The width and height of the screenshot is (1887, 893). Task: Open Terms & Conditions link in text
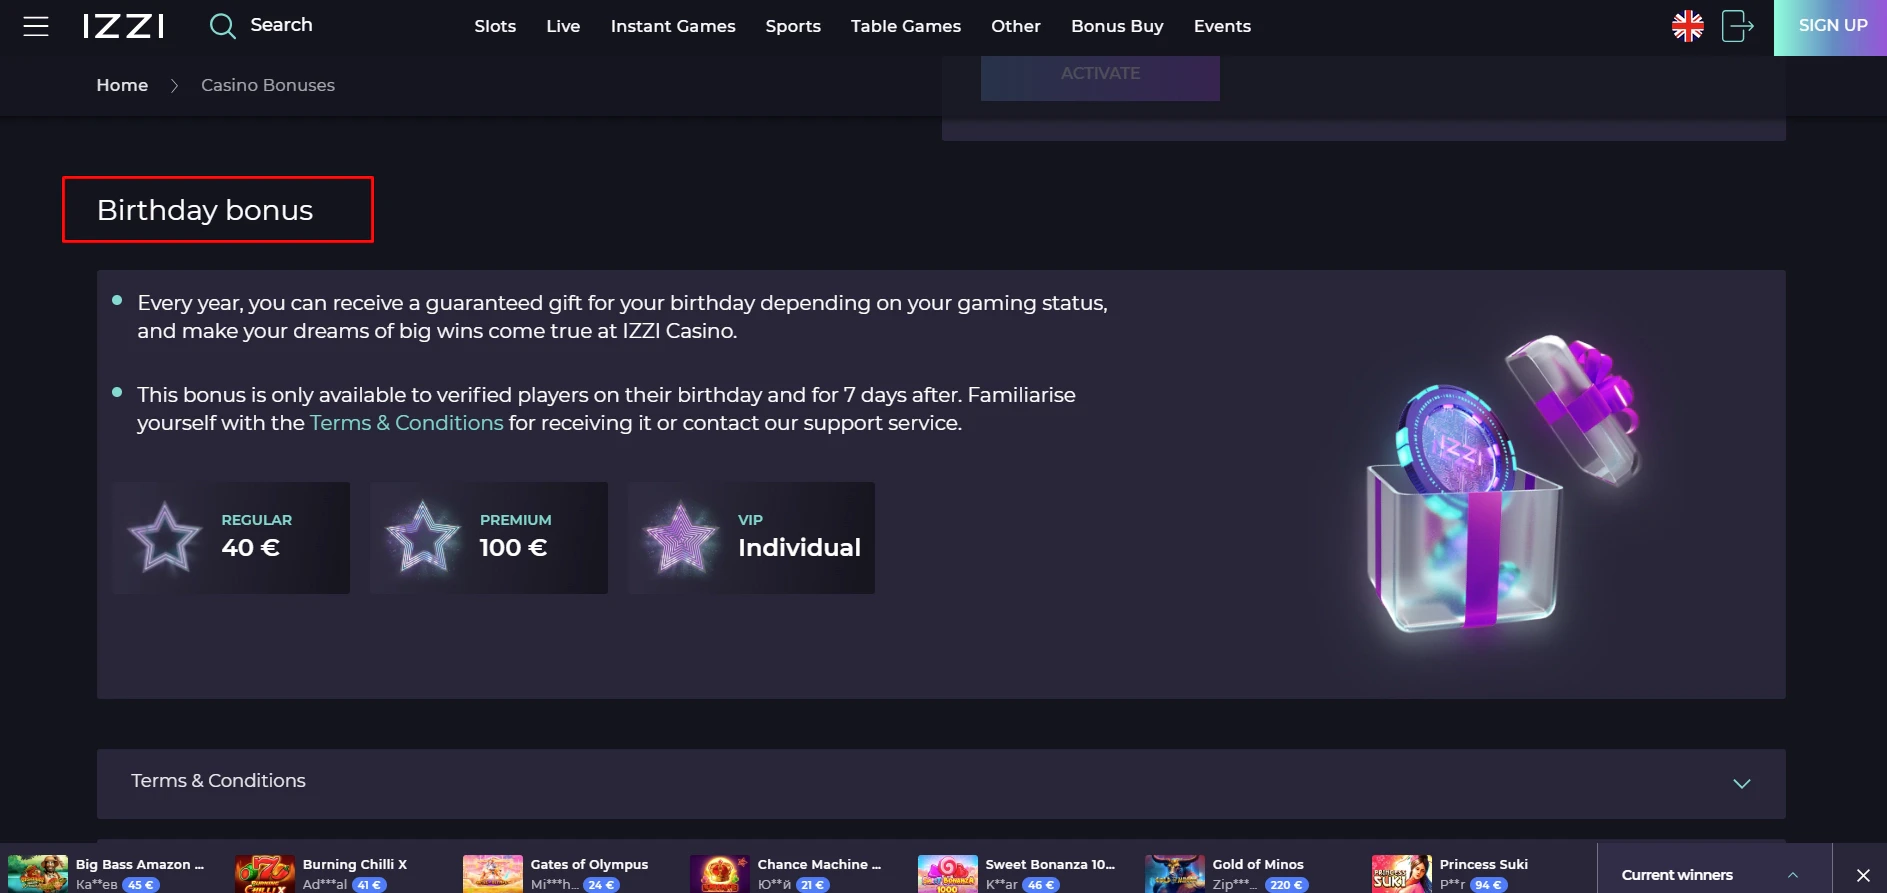click(406, 423)
